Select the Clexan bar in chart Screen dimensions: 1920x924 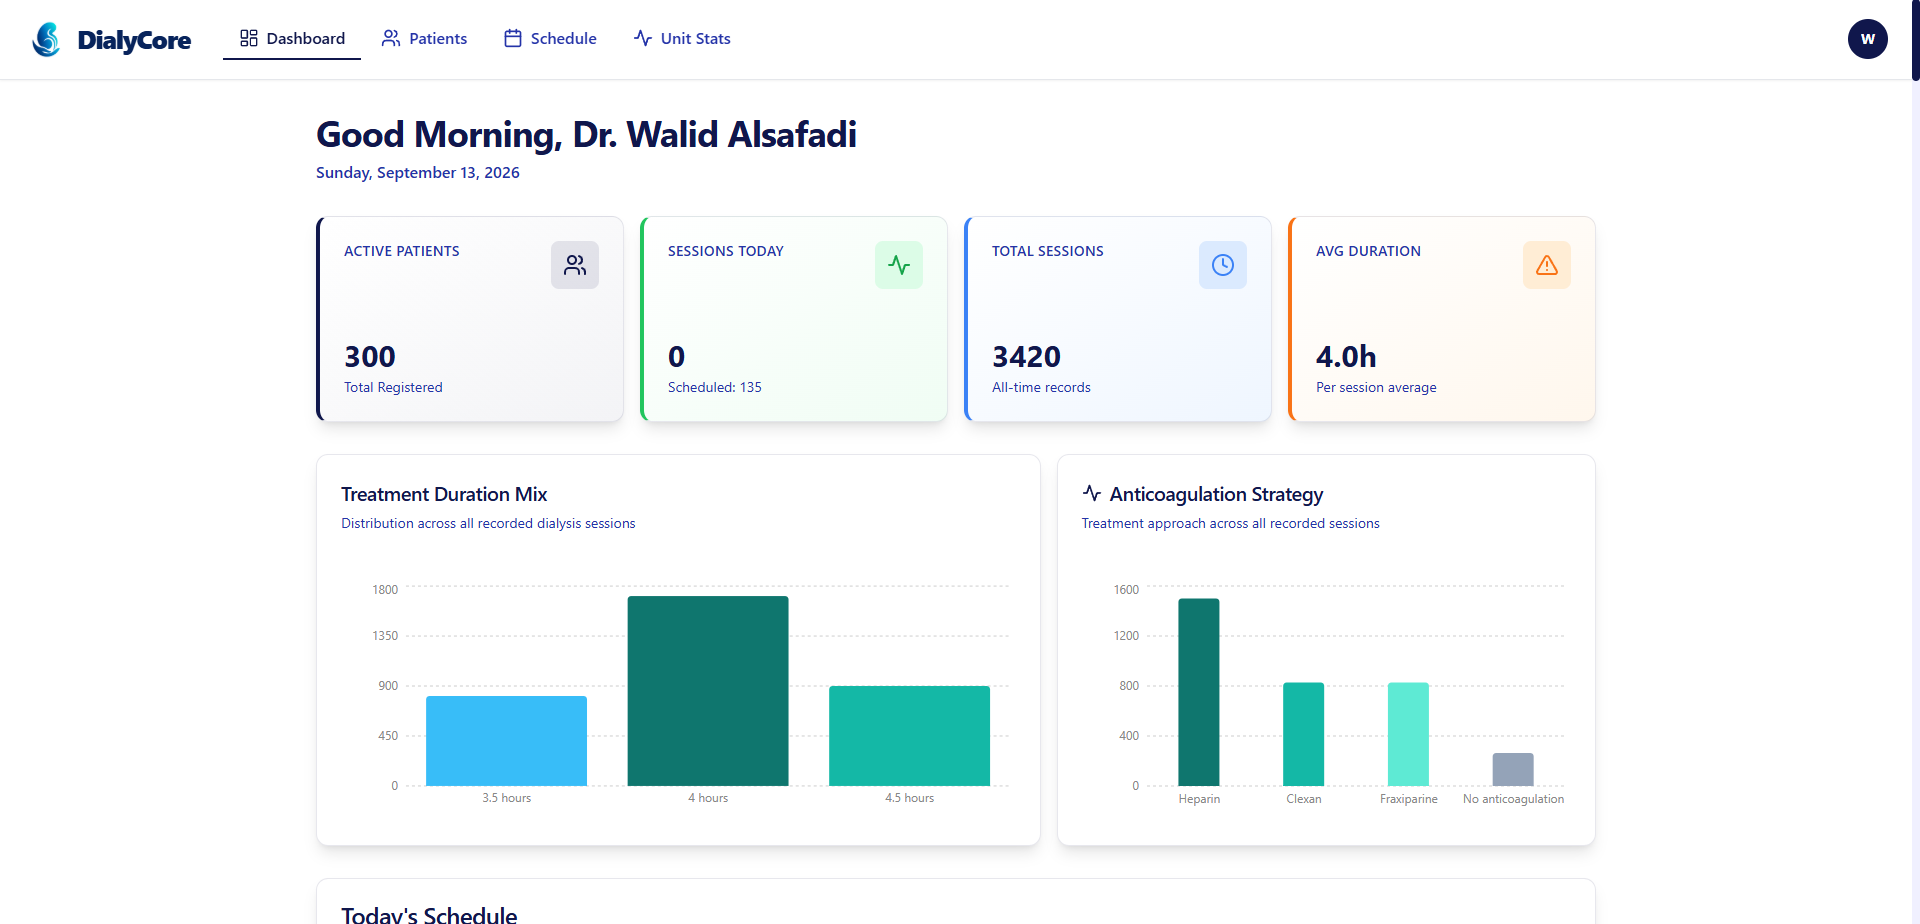(1304, 734)
